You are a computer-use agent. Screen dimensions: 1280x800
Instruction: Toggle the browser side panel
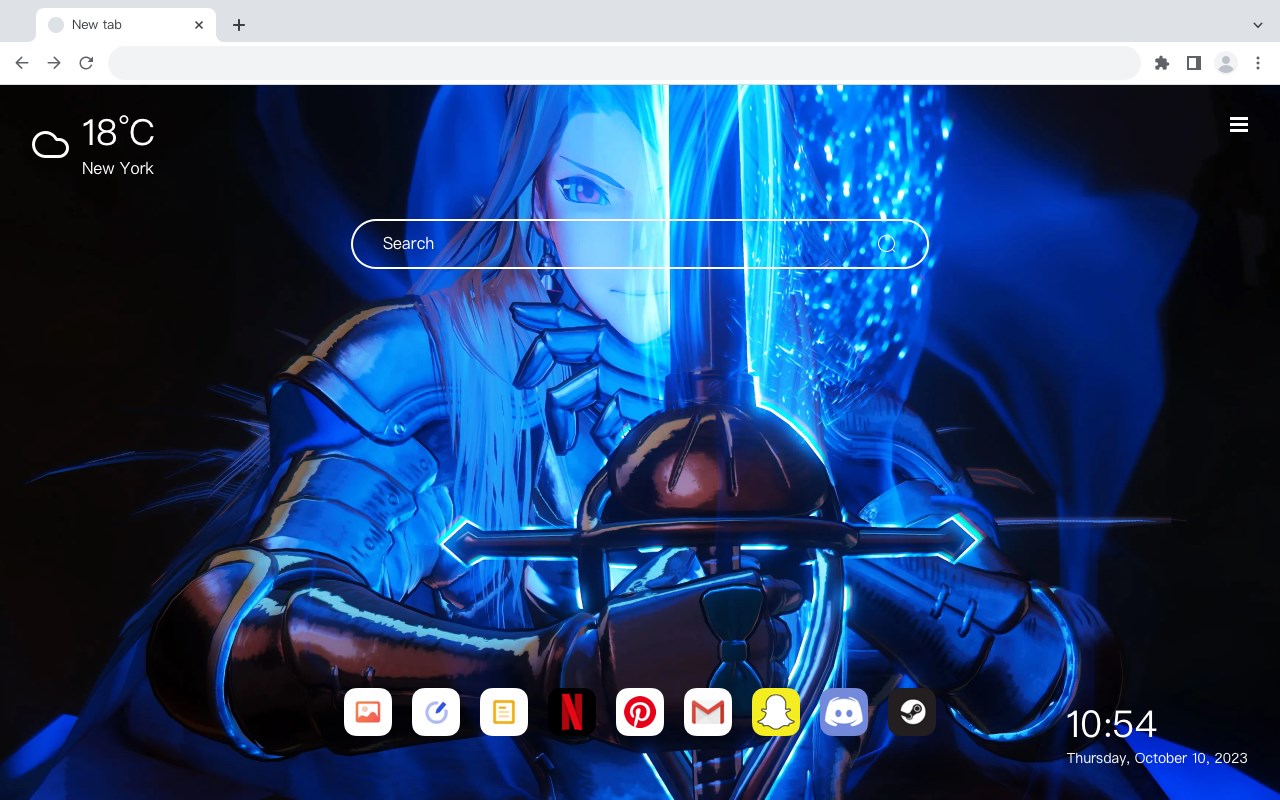[1193, 63]
